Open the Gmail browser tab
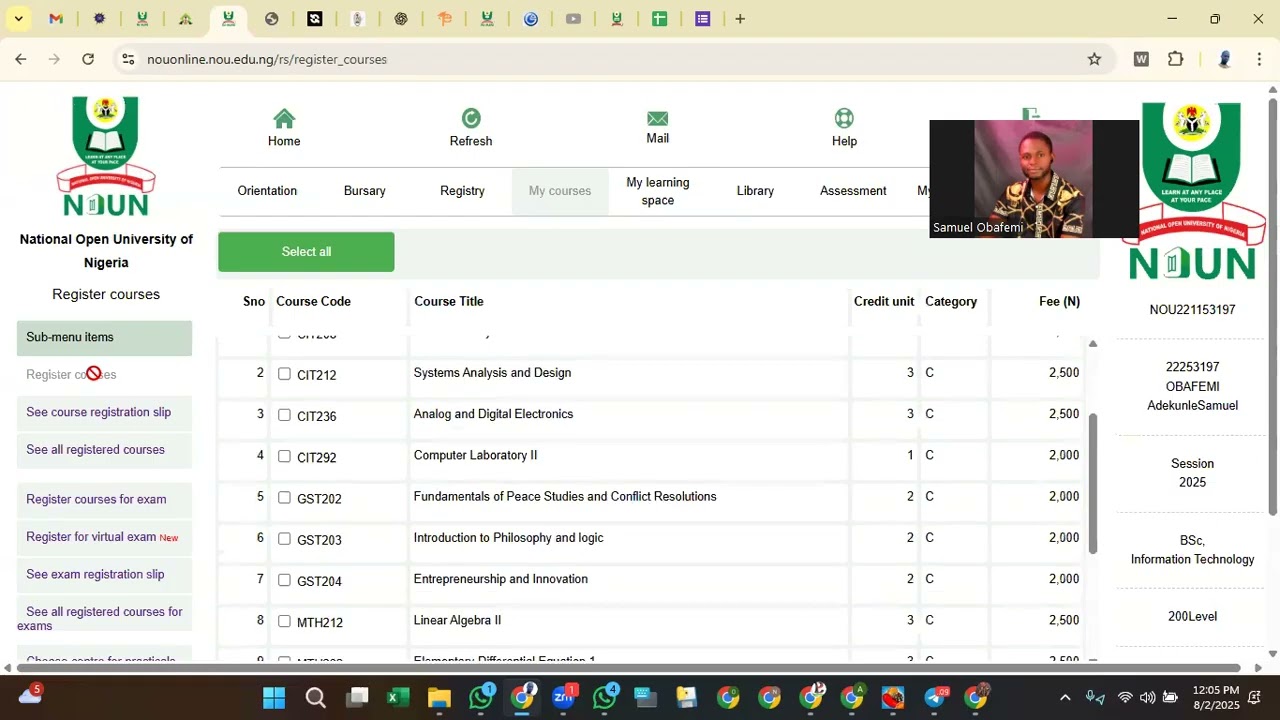Image resolution: width=1280 pixels, height=720 pixels. [x=56, y=19]
